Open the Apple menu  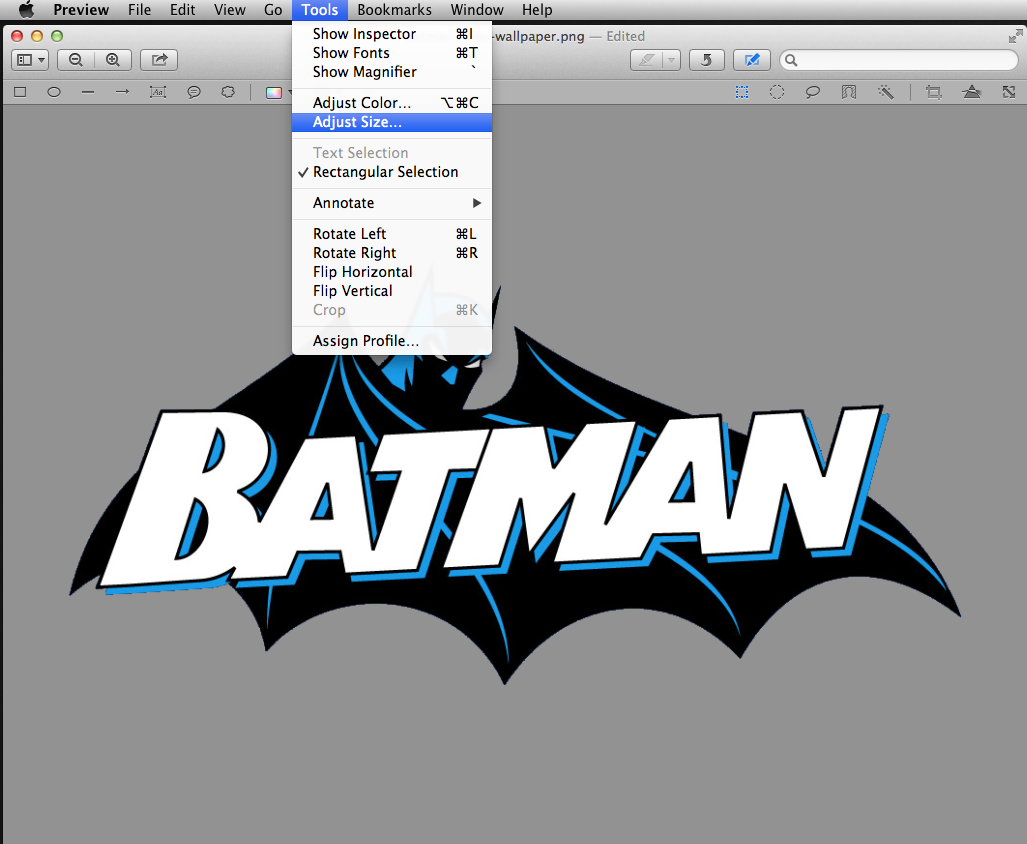tap(26, 10)
